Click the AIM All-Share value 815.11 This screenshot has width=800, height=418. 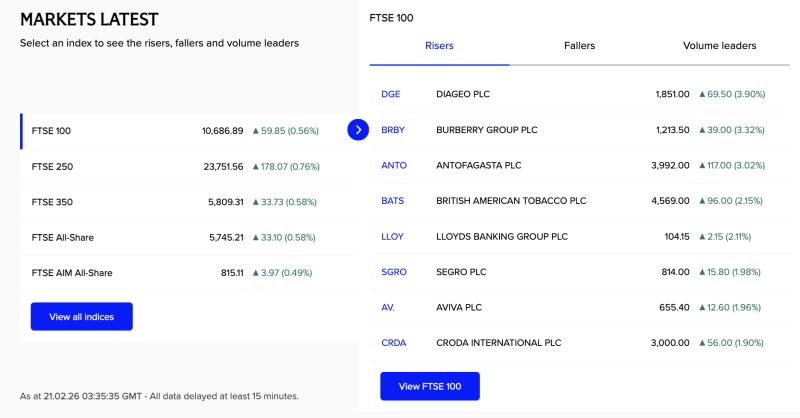point(232,273)
